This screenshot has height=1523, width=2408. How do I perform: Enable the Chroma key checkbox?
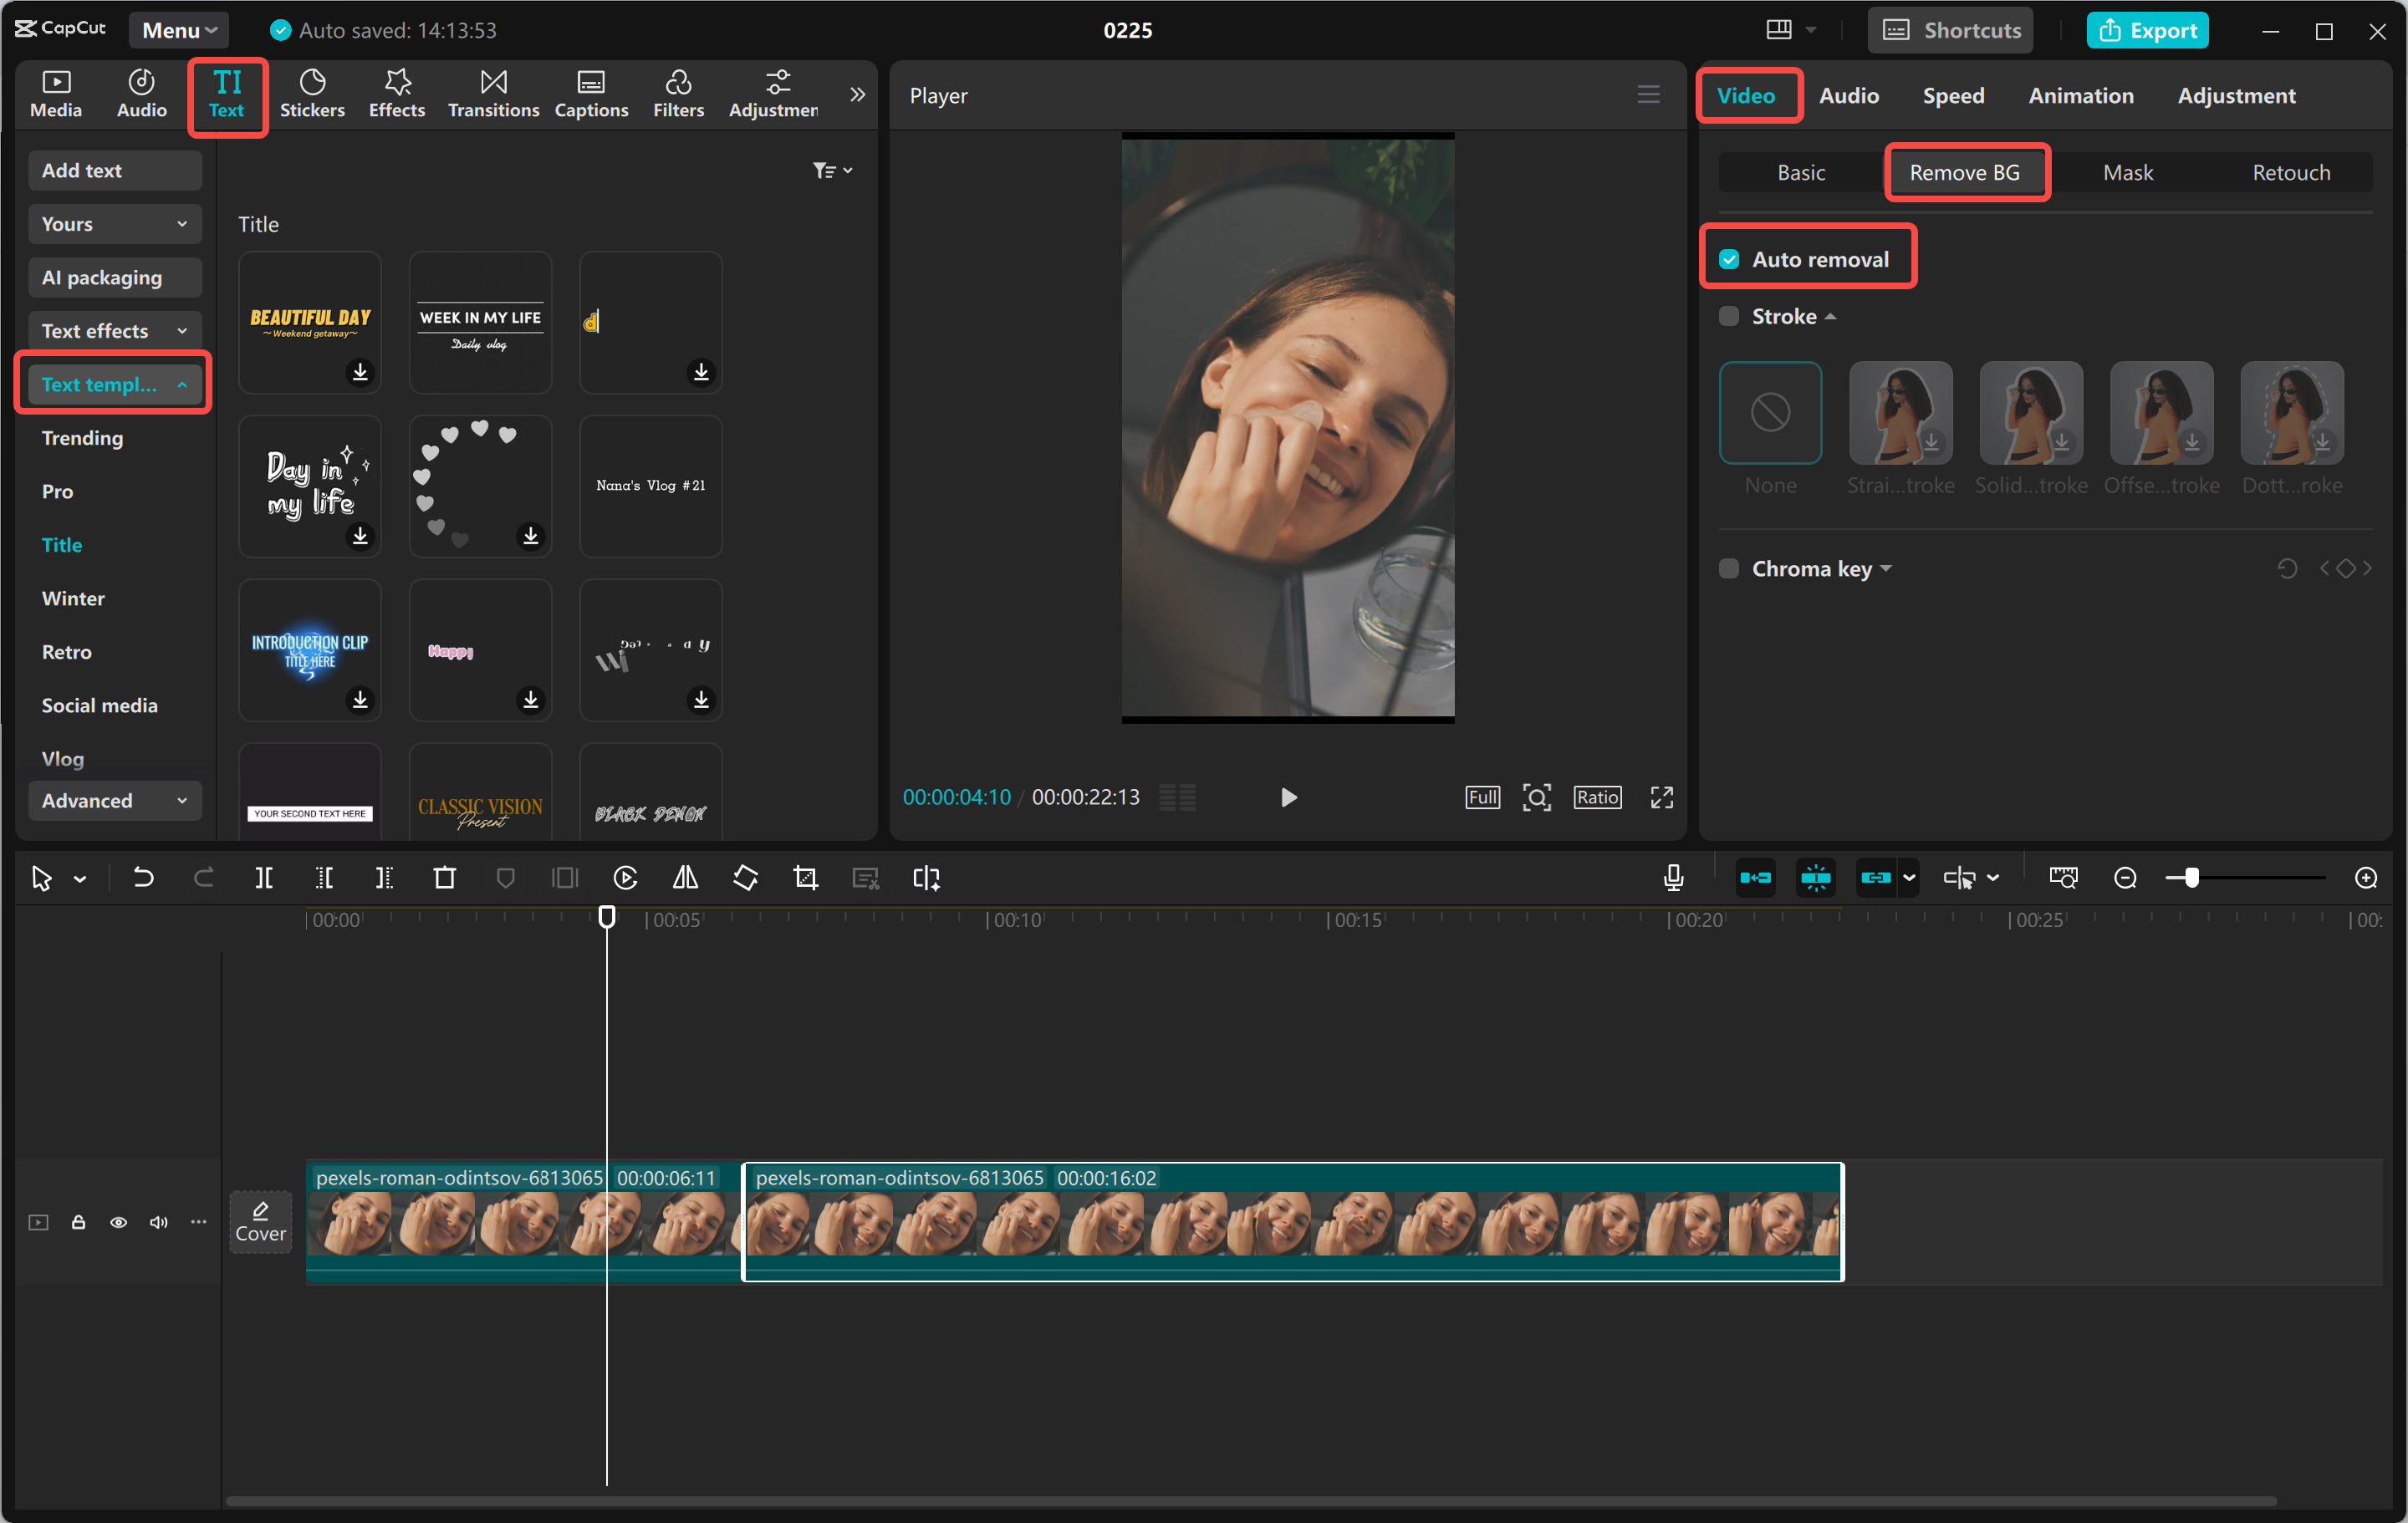(x=1729, y=568)
